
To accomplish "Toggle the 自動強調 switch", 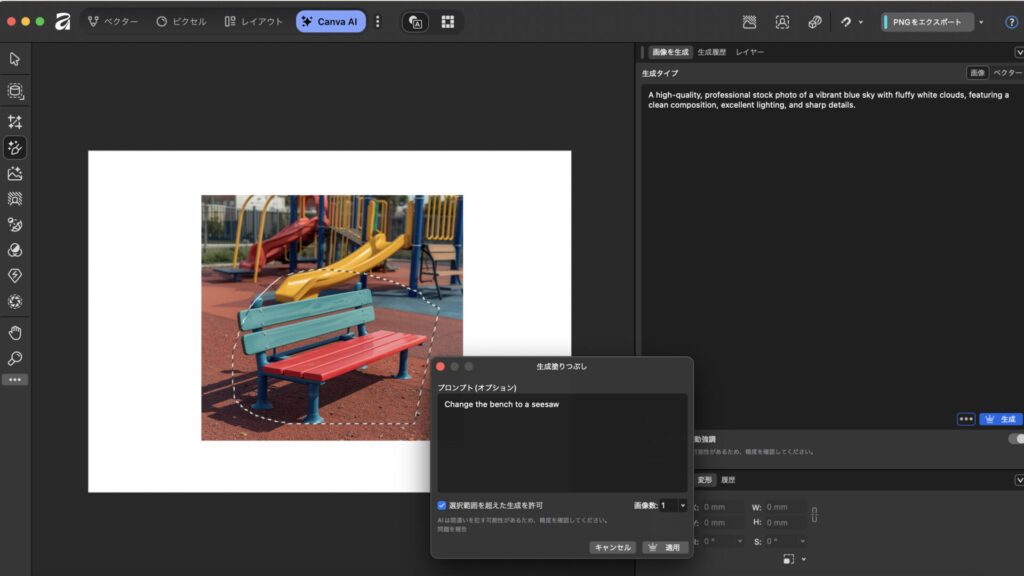I will tap(1015, 439).
